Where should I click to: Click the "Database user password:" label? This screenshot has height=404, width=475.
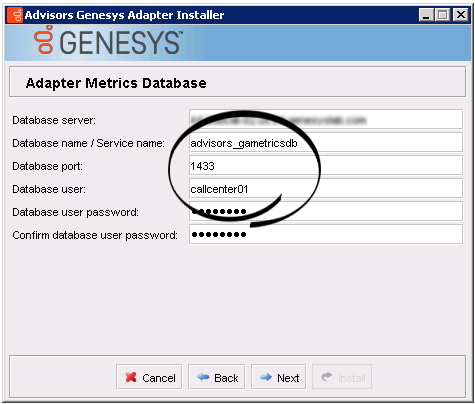[76, 212]
